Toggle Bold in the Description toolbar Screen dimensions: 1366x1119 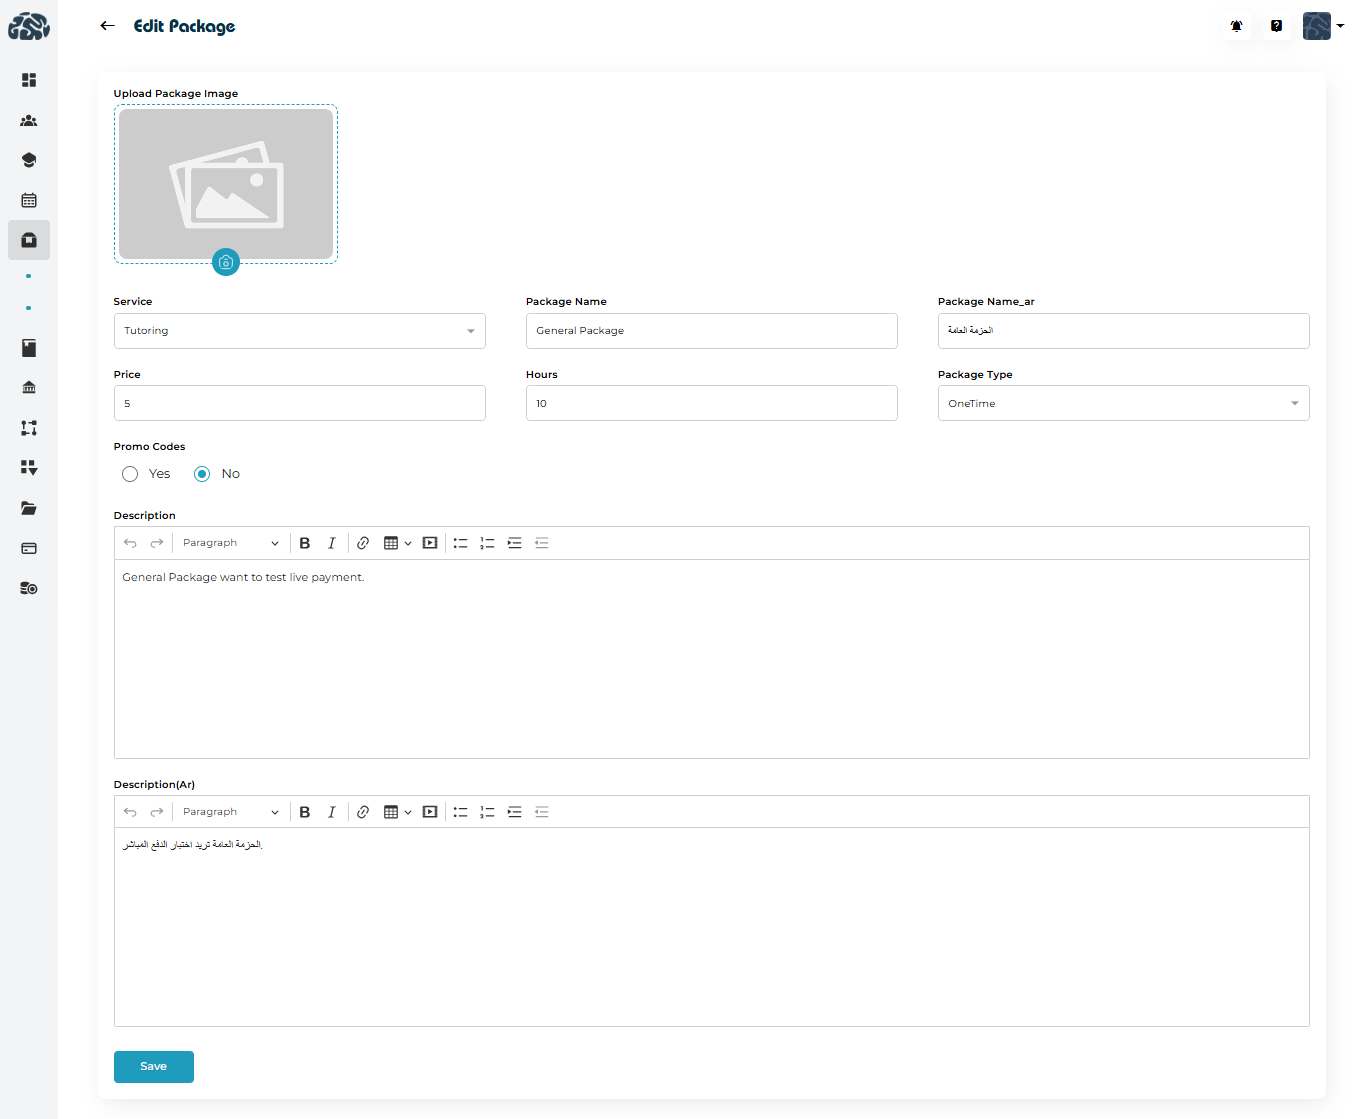click(x=305, y=543)
